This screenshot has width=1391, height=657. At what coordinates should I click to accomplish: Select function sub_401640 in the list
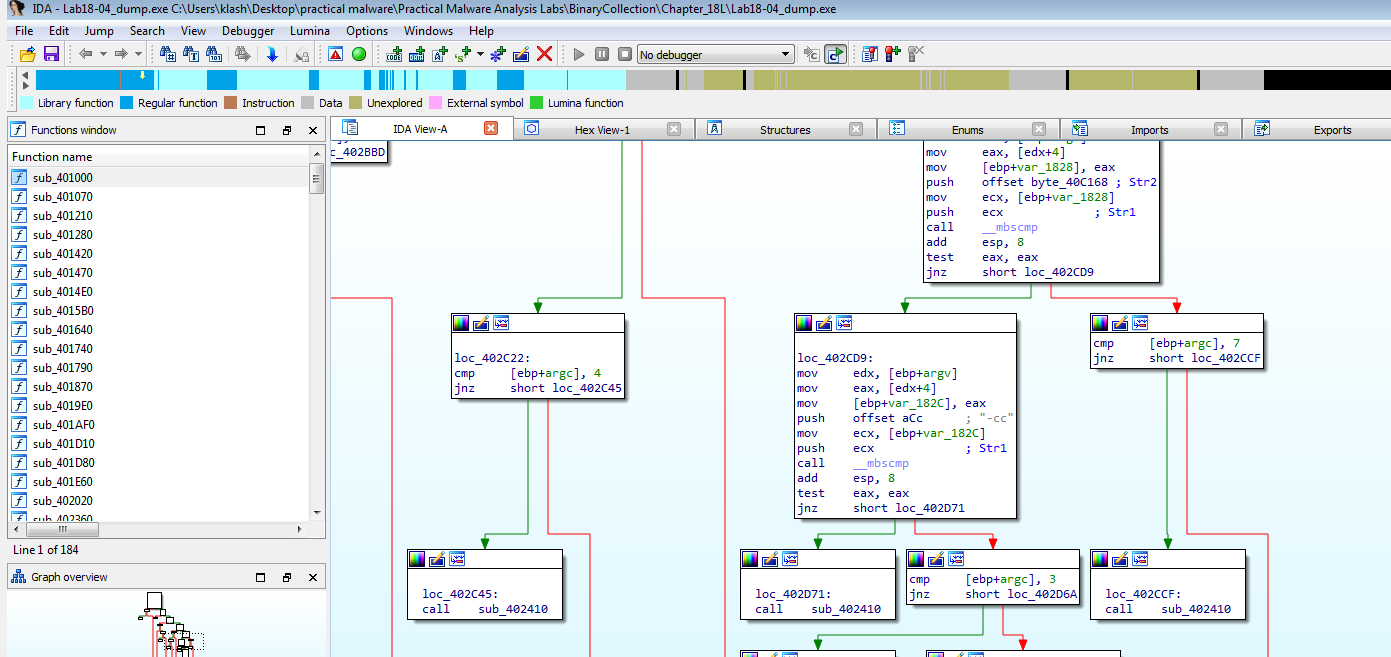tap(159, 329)
